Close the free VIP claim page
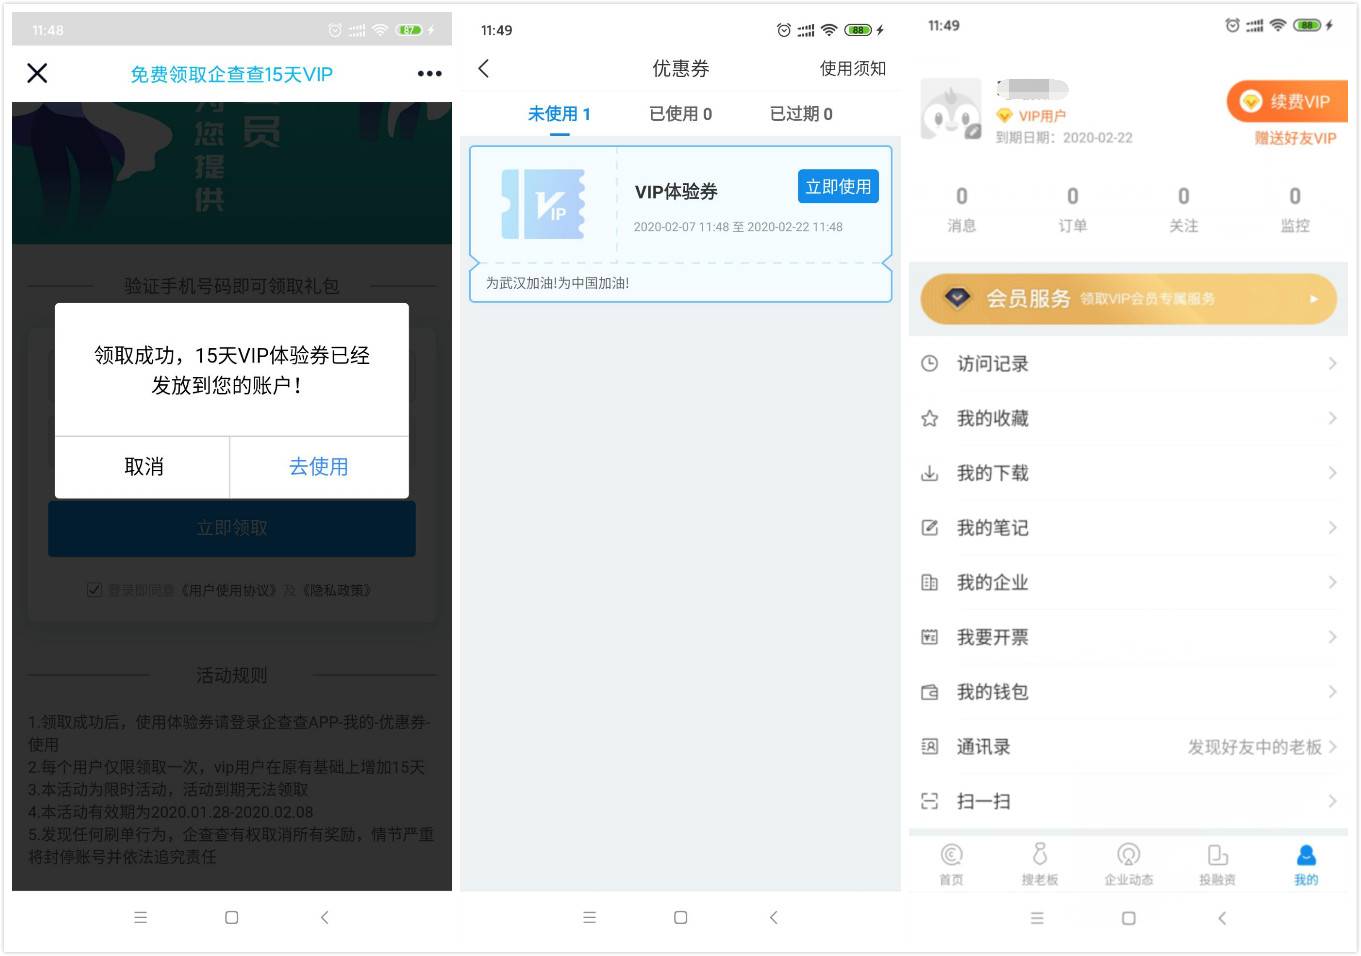The width and height of the screenshot is (1361, 956). pos(37,73)
